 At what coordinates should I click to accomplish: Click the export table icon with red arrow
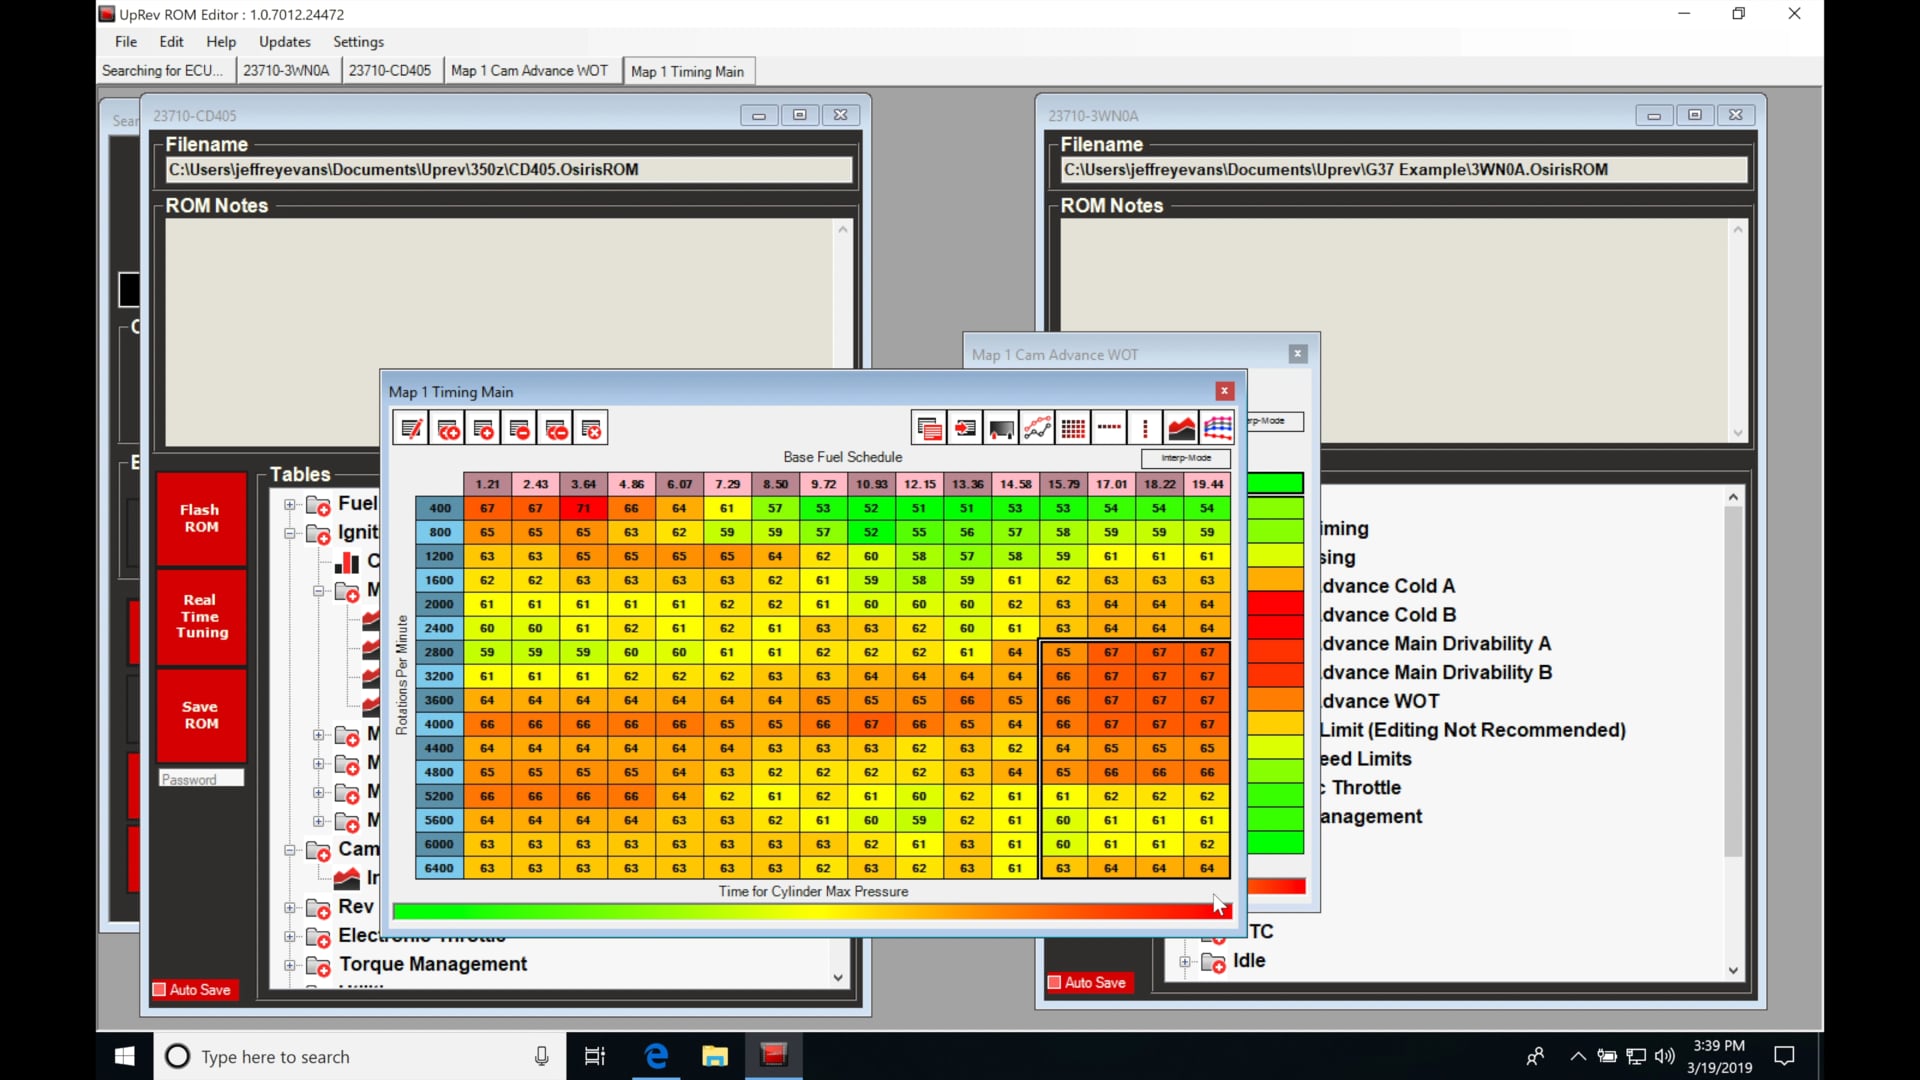965,427
